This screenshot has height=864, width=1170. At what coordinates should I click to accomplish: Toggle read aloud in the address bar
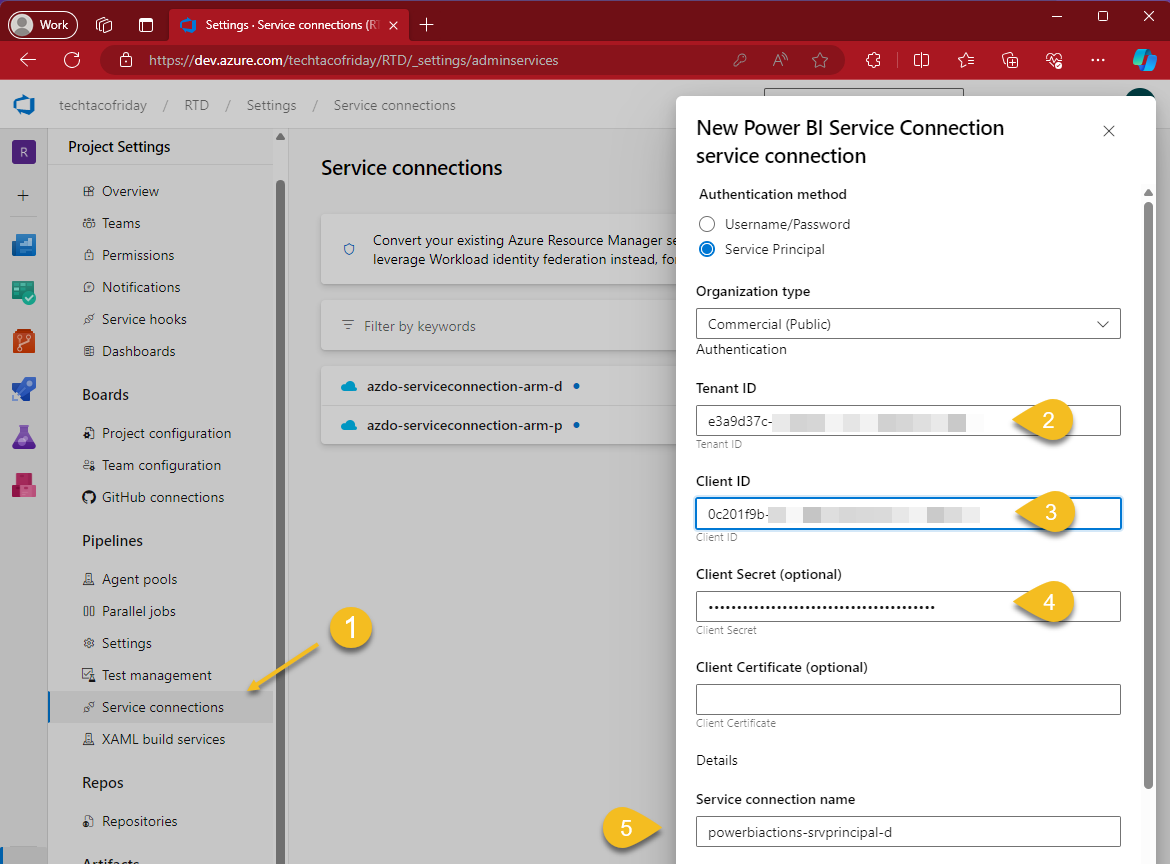(x=779, y=60)
